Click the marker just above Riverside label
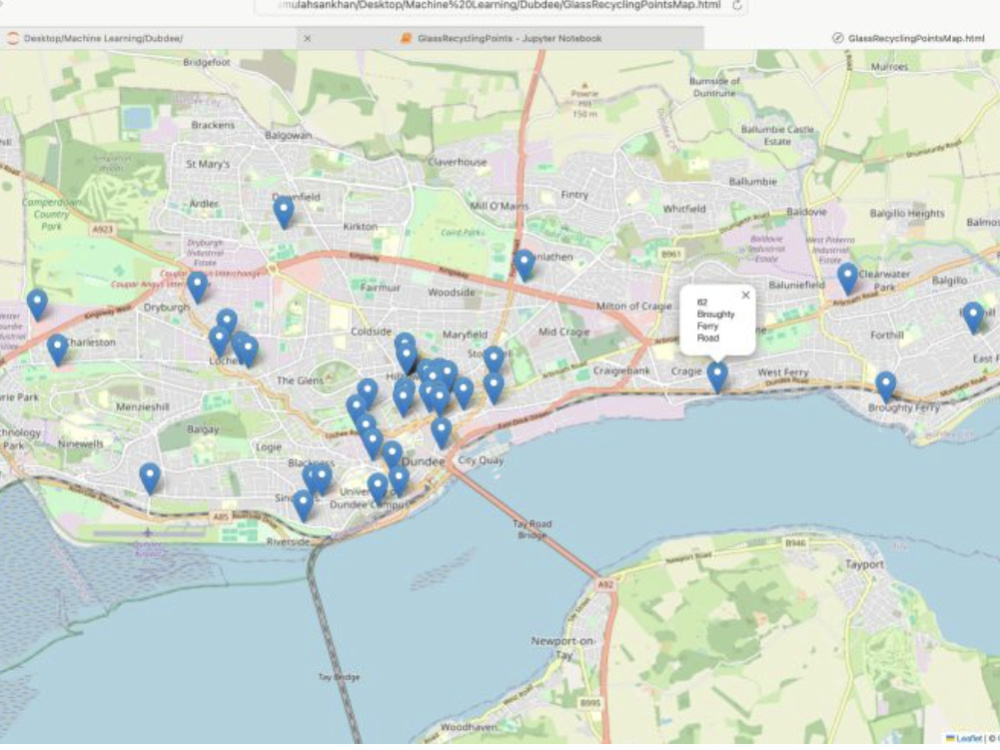The height and width of the screenshot is (750, 1000). (x=303, y=506)
